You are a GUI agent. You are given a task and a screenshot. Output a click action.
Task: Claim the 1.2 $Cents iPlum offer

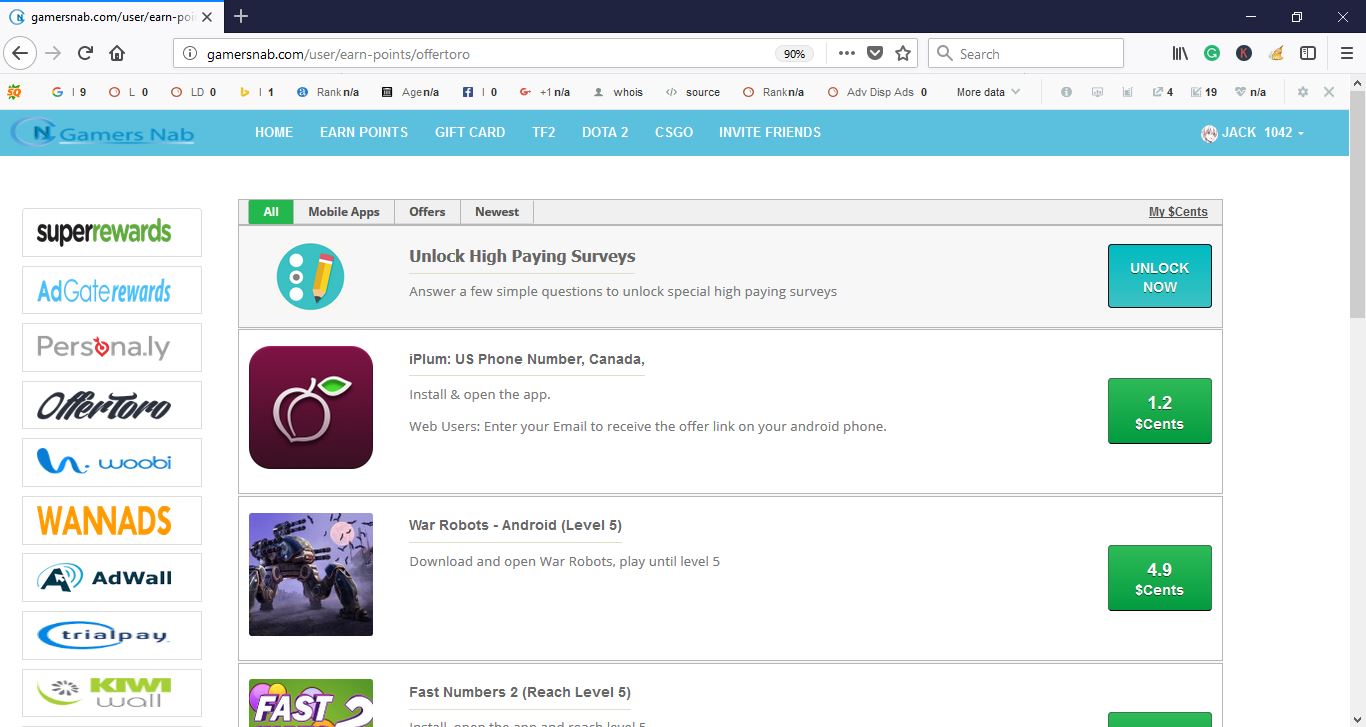[x=1160, y=411]
